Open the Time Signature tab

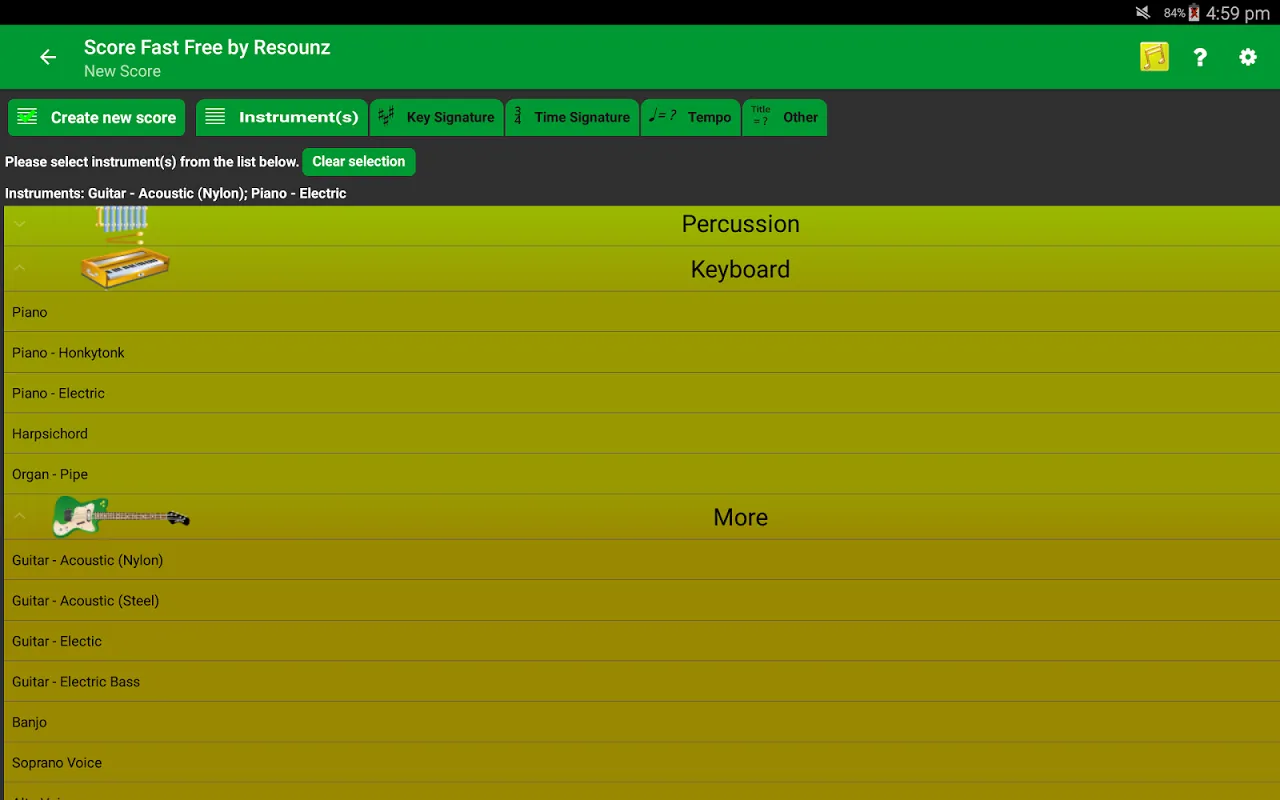coord(572,117)
